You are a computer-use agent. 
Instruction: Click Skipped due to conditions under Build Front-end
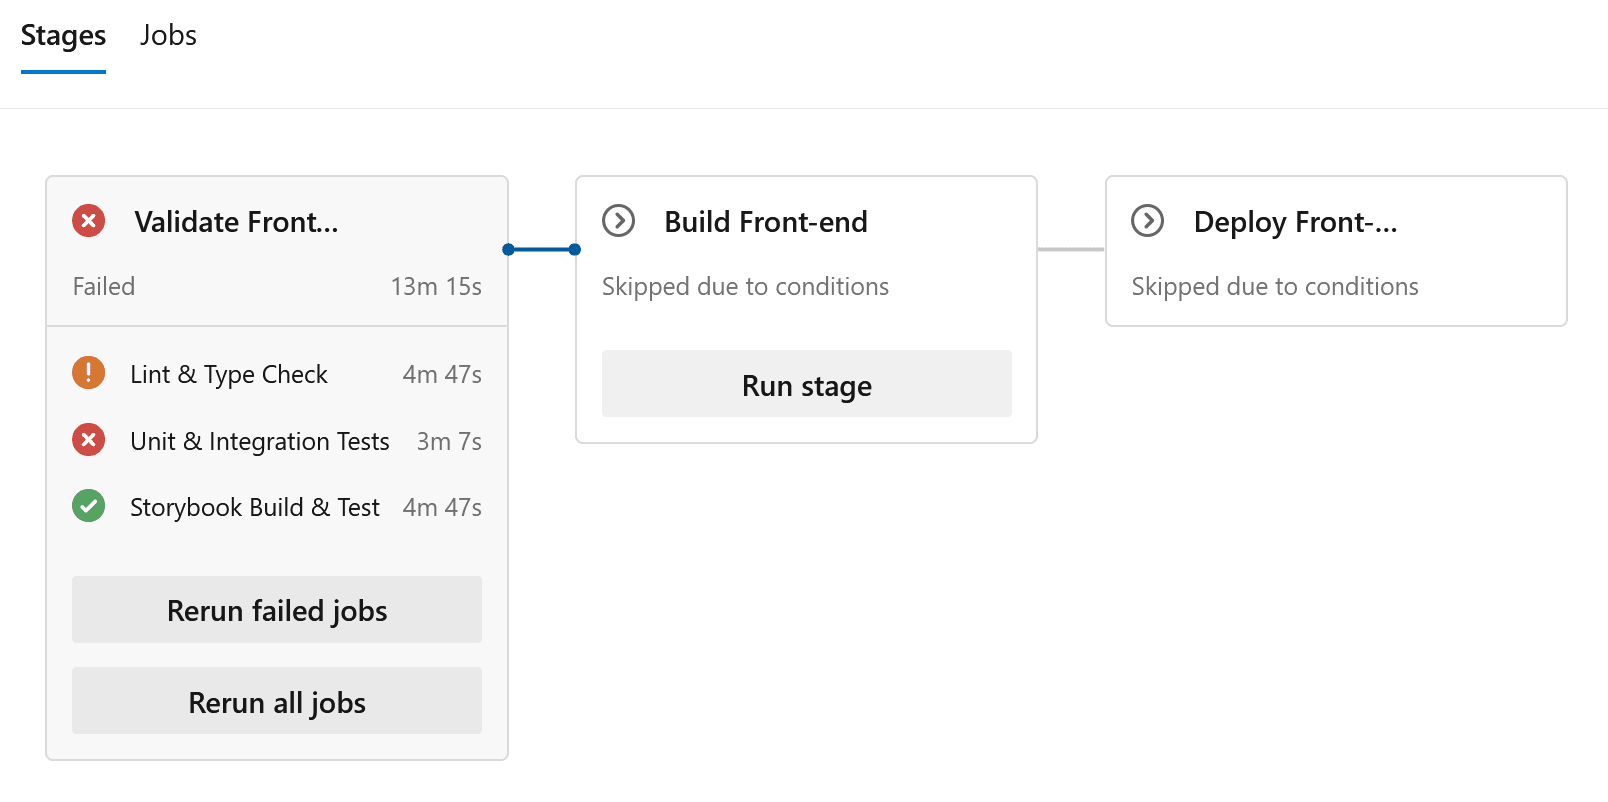(x=745, y=287)
